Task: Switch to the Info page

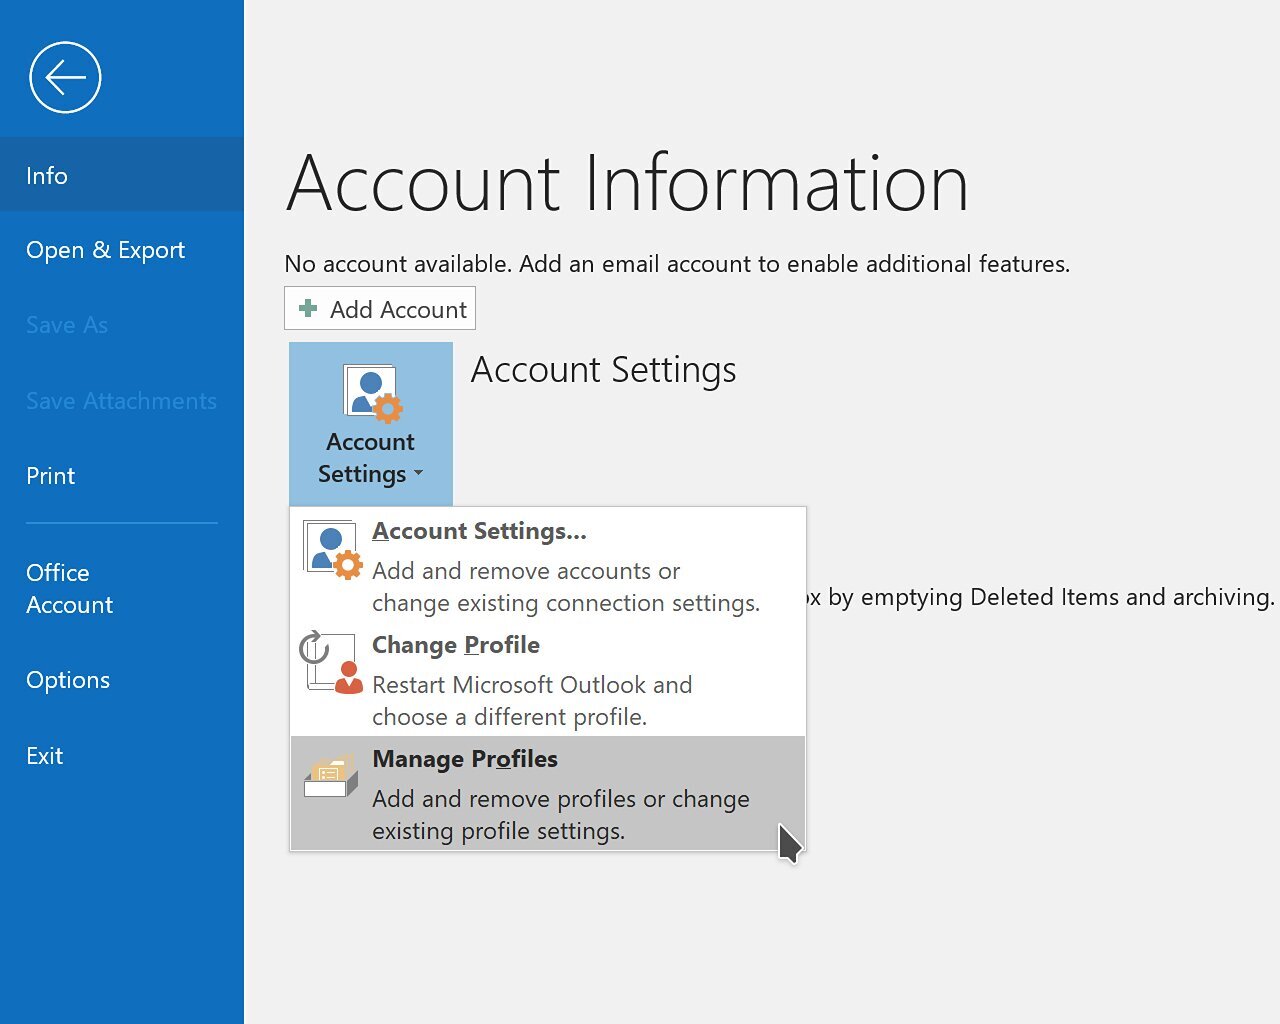Action: click(46, 175)
